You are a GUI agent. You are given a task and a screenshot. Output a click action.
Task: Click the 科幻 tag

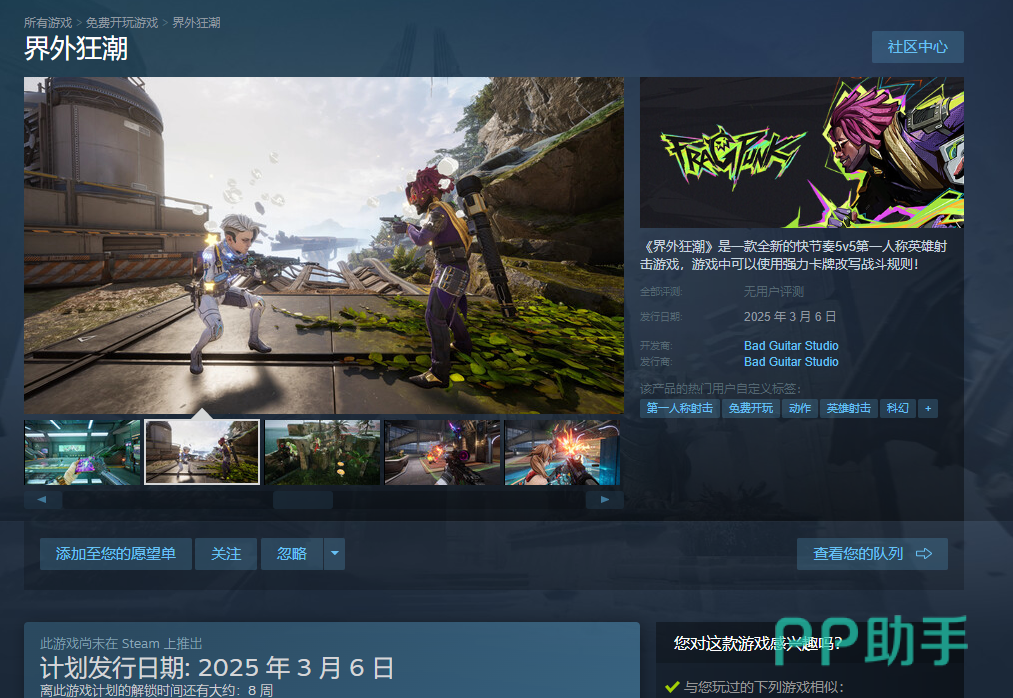898,408
